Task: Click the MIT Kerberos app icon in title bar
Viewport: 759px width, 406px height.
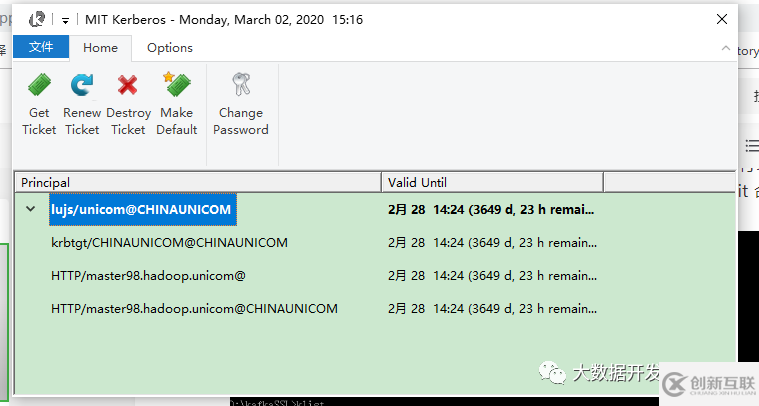Action: tap(37, 19)
